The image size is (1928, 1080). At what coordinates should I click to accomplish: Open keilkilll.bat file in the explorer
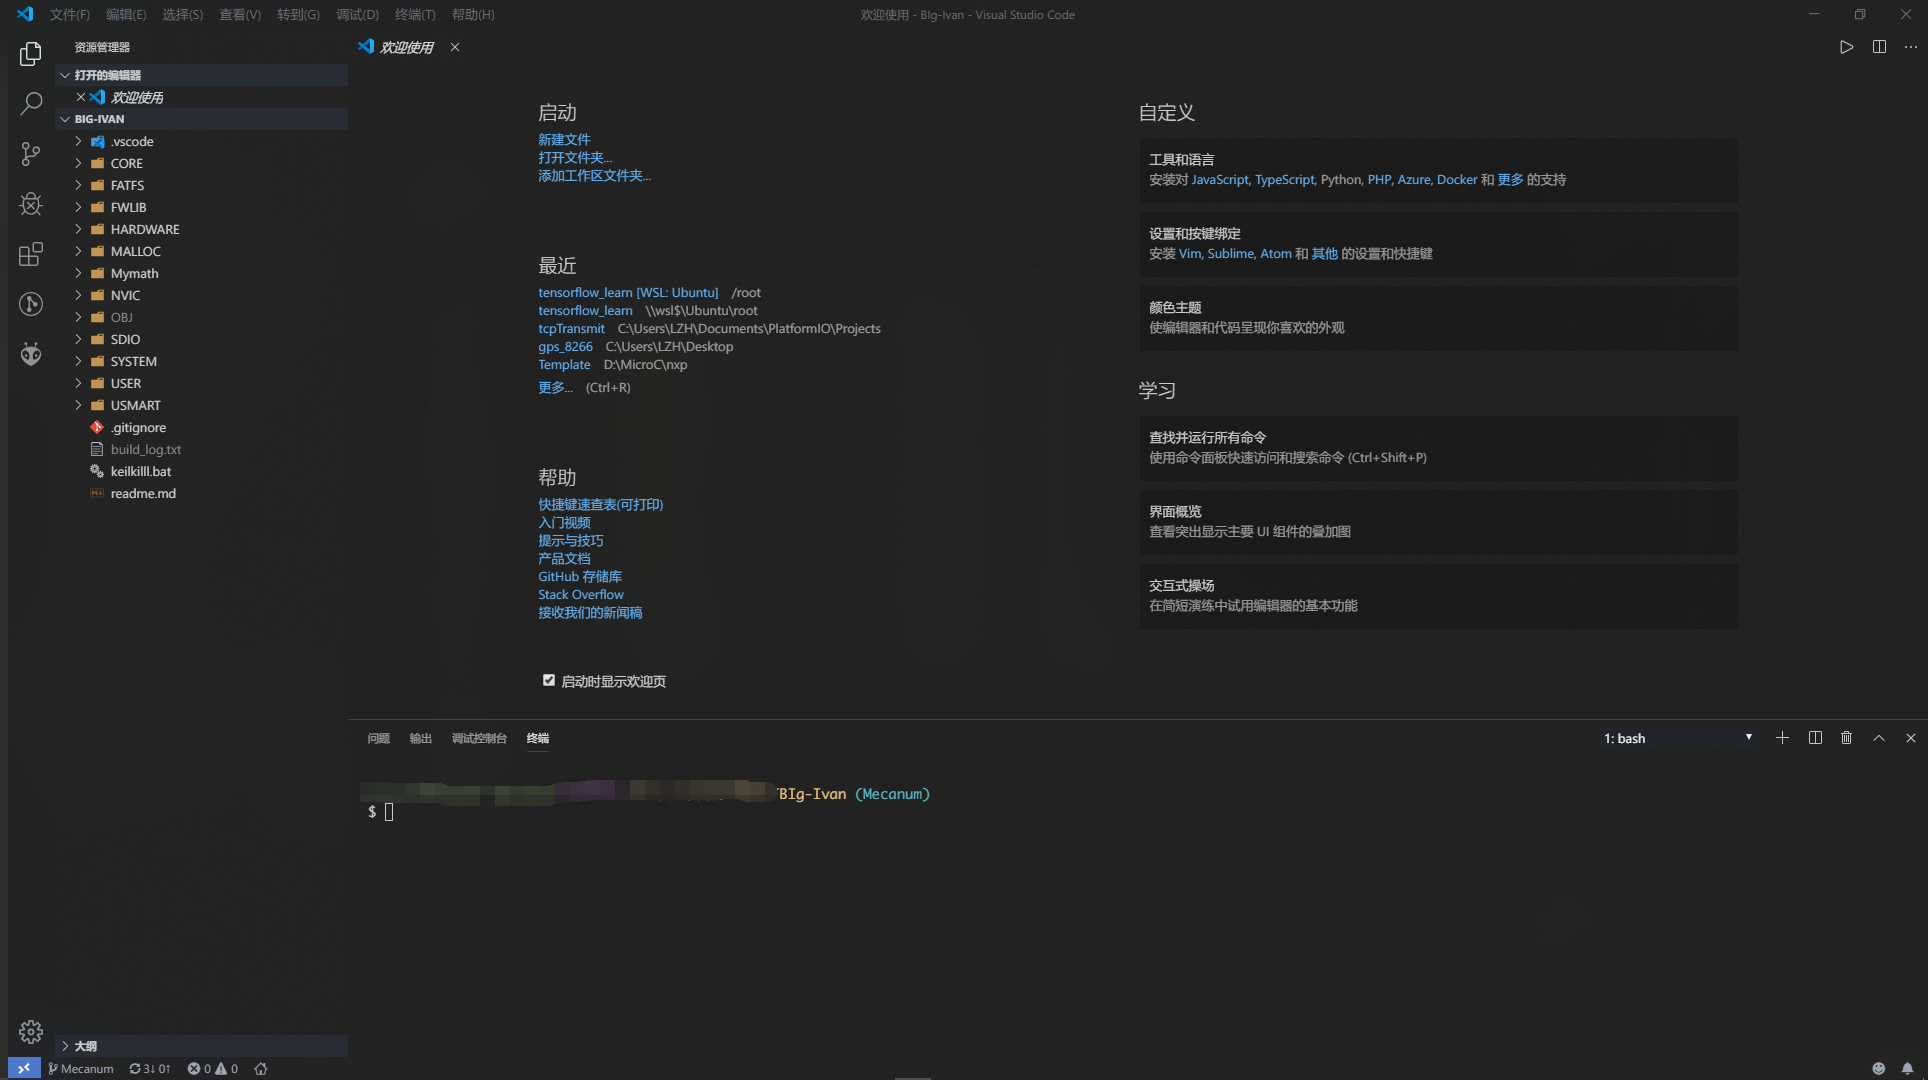click(202, 471)
